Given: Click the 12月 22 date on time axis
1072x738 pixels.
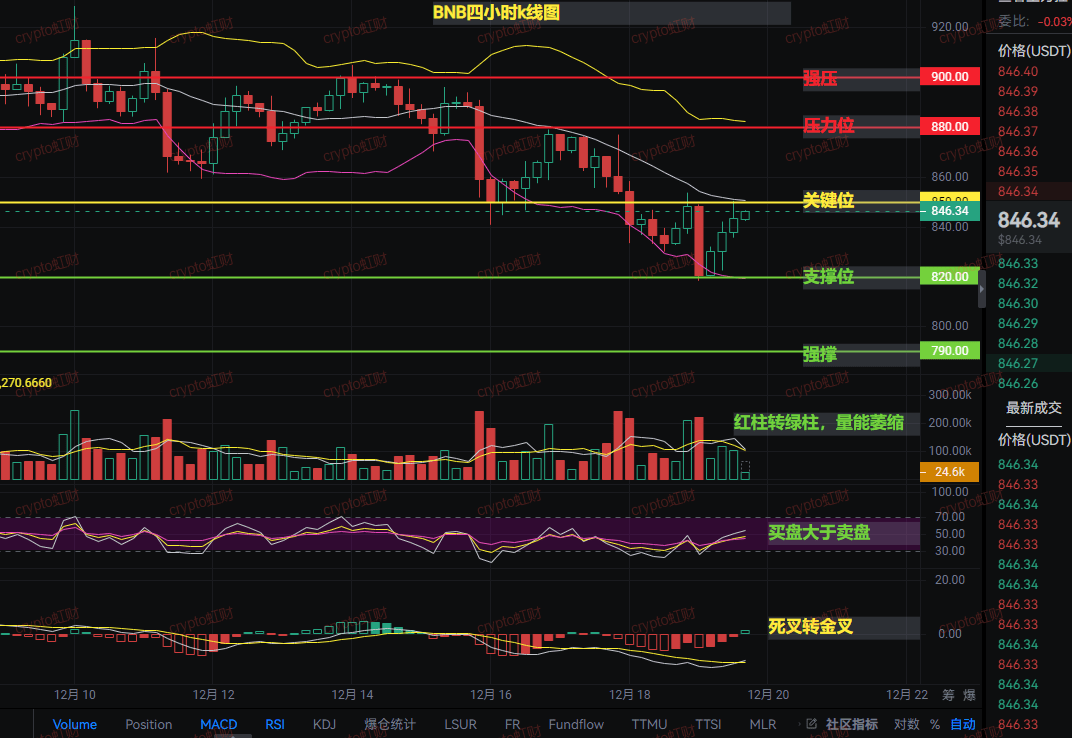Looking at the screenshot, I should point(907,695).
